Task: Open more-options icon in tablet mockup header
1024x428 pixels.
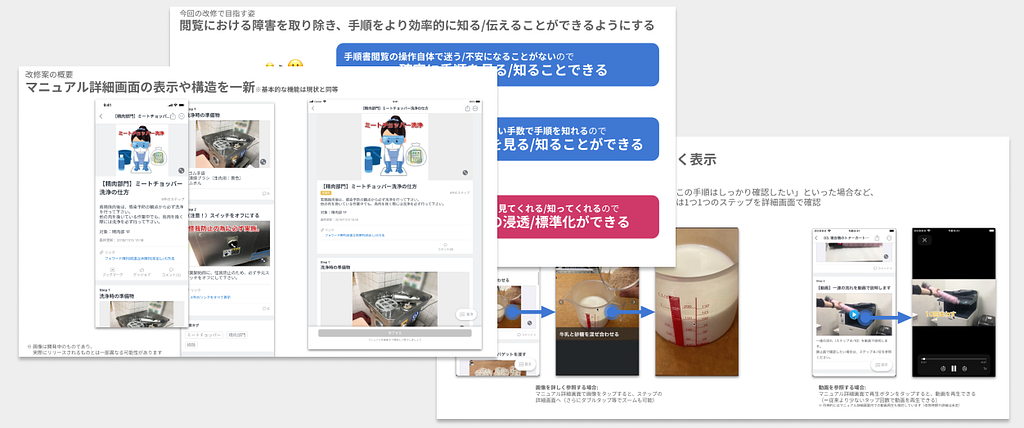Action: pyautogui.click(x=475, y=108)
